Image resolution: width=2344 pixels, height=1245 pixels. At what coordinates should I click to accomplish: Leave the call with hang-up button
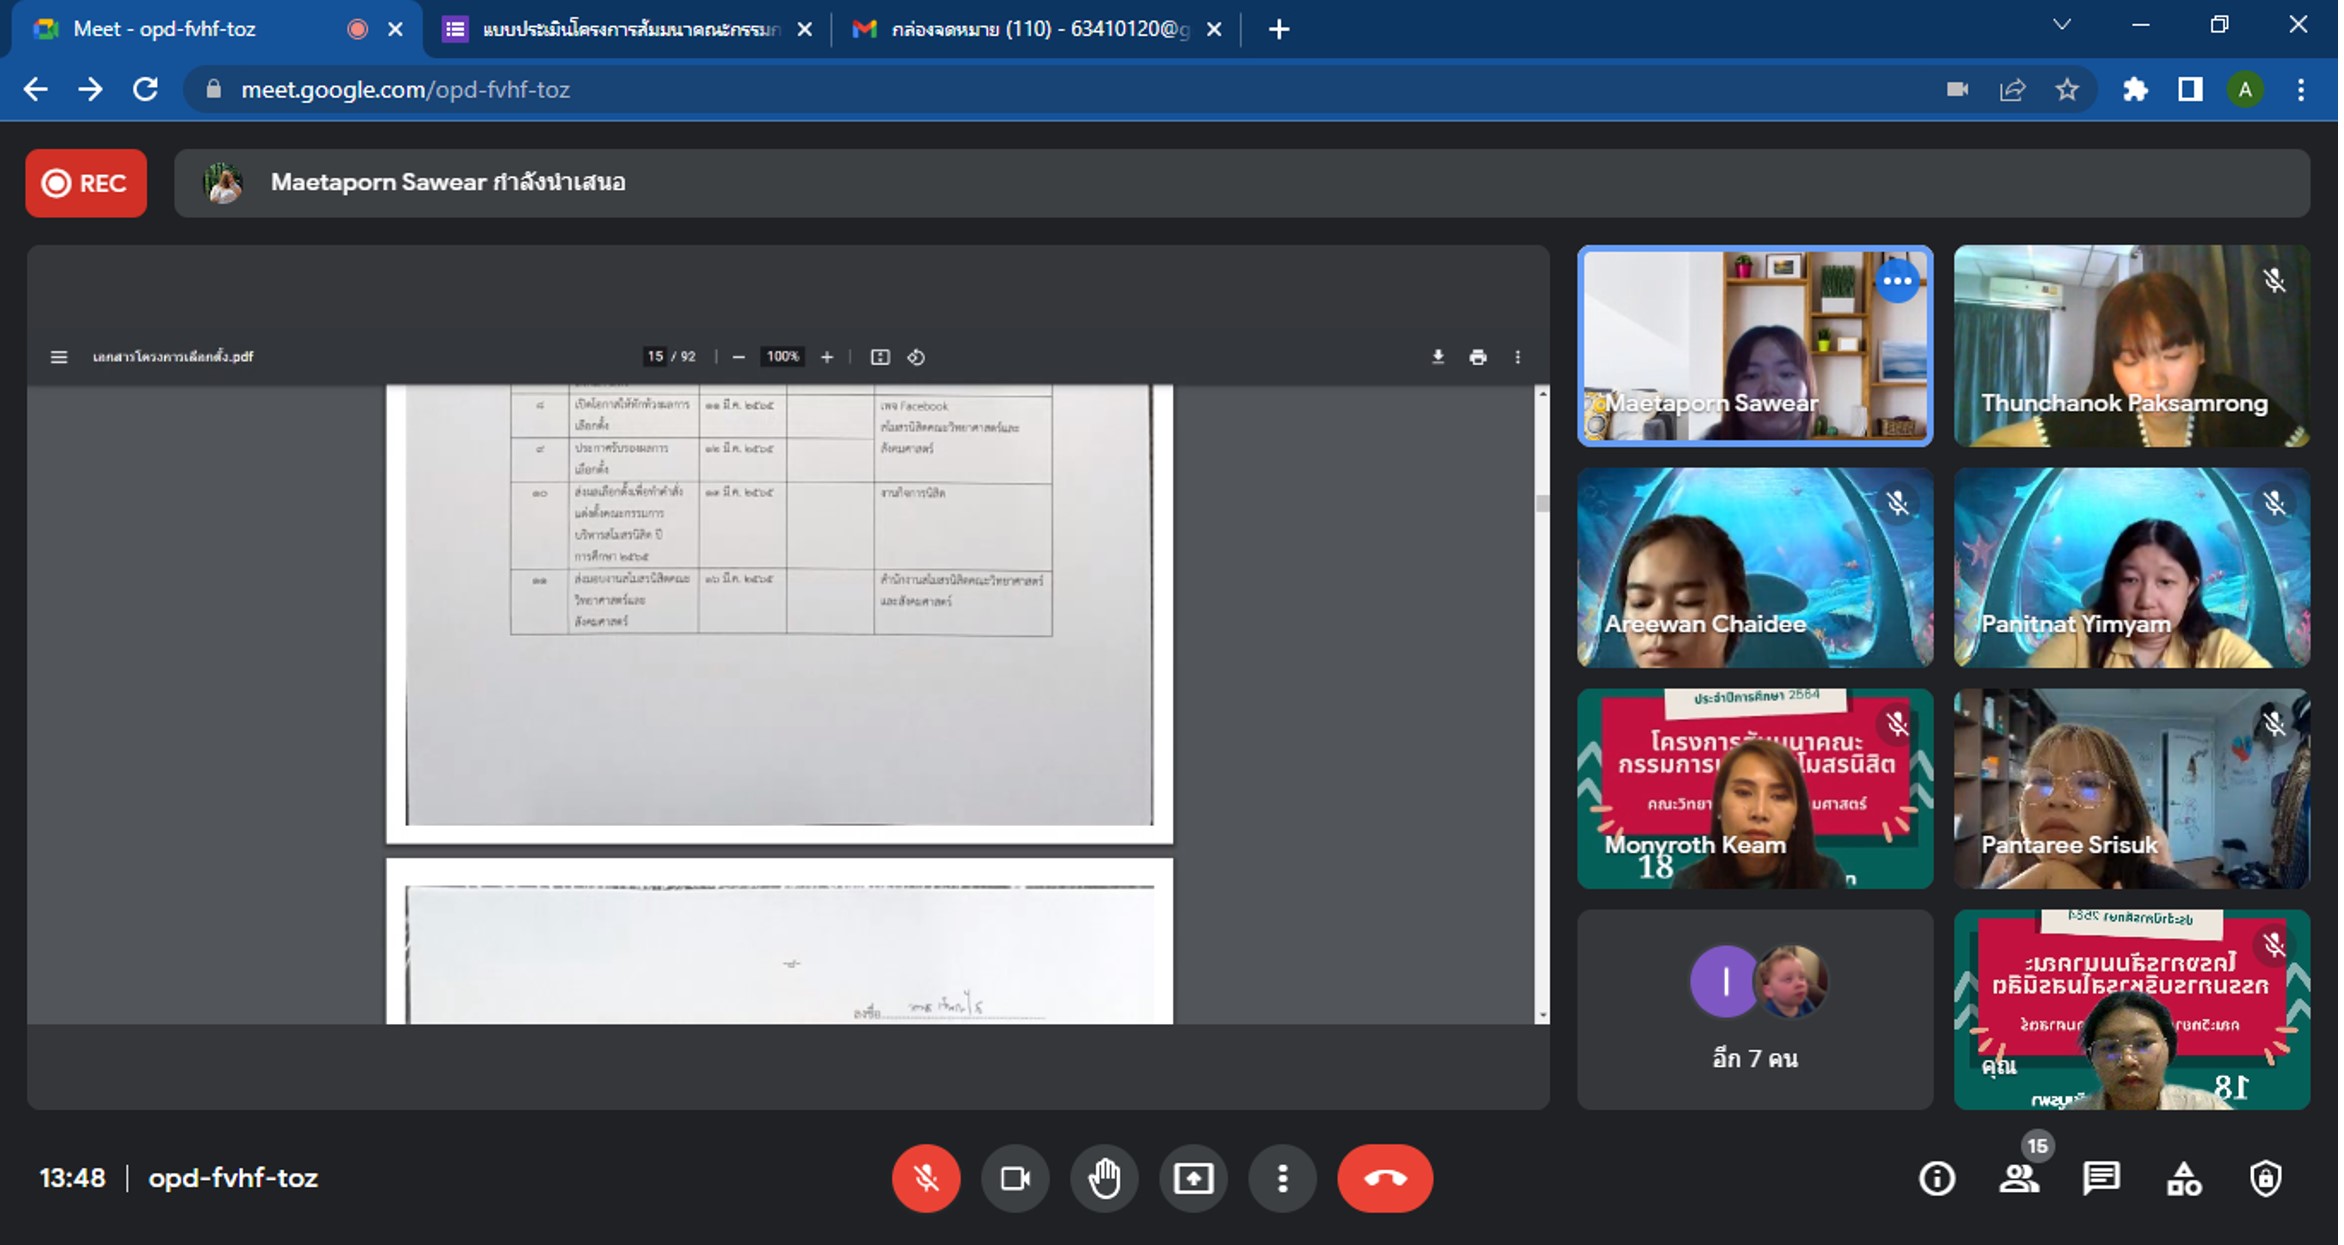(x=1385, y=1179)
